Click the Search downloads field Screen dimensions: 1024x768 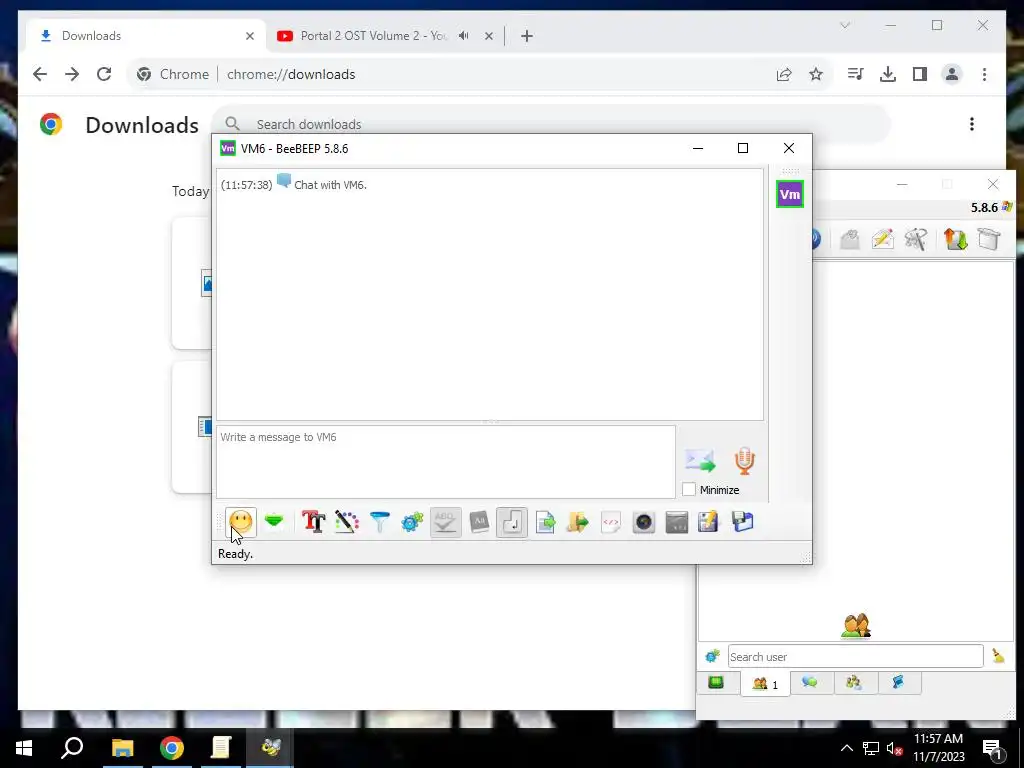point(552,124)
